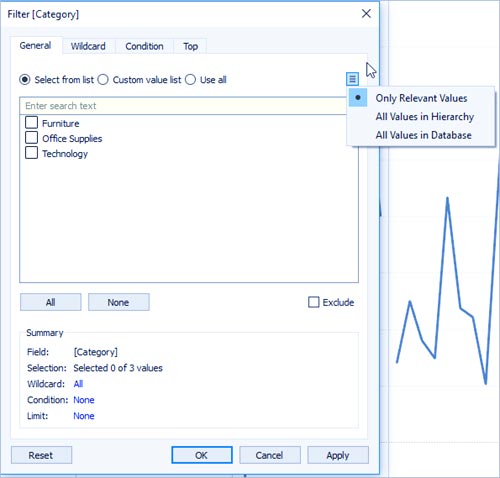
Task: Click the All selection button
Action: (50, 302)
